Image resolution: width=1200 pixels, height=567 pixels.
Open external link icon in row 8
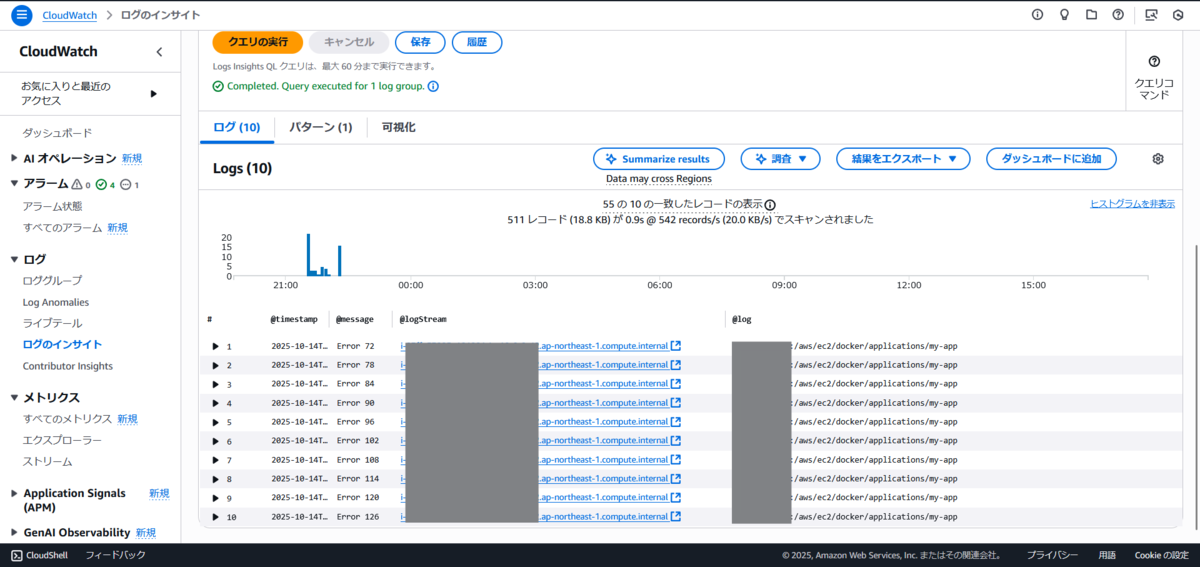point(676,479)
